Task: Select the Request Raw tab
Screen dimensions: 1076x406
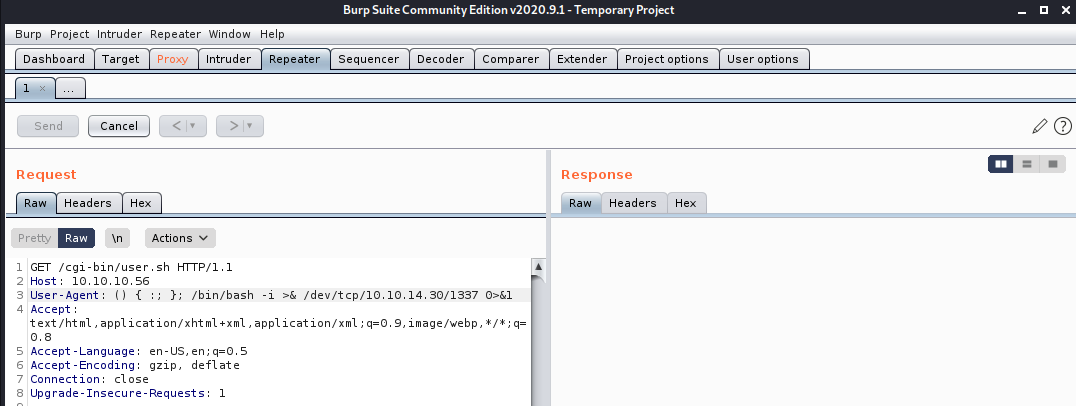Action: [x=36, y=203]
